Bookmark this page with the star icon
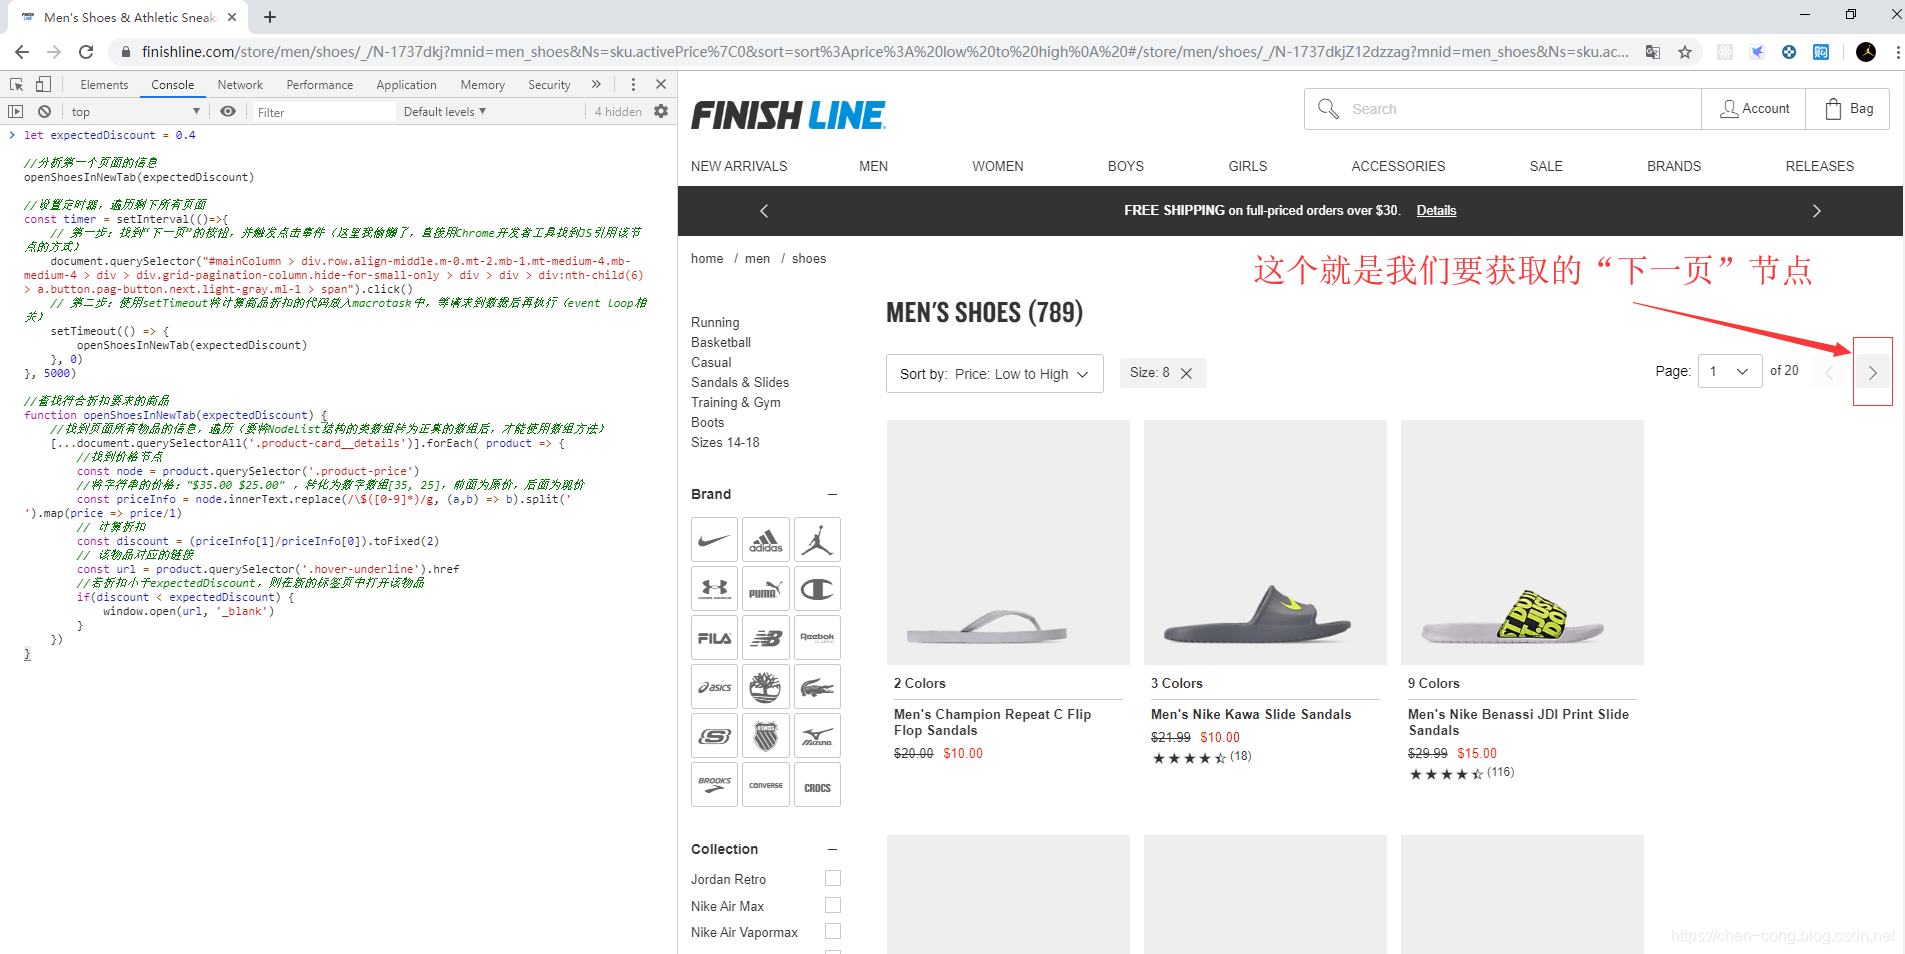 [1685, 52]
